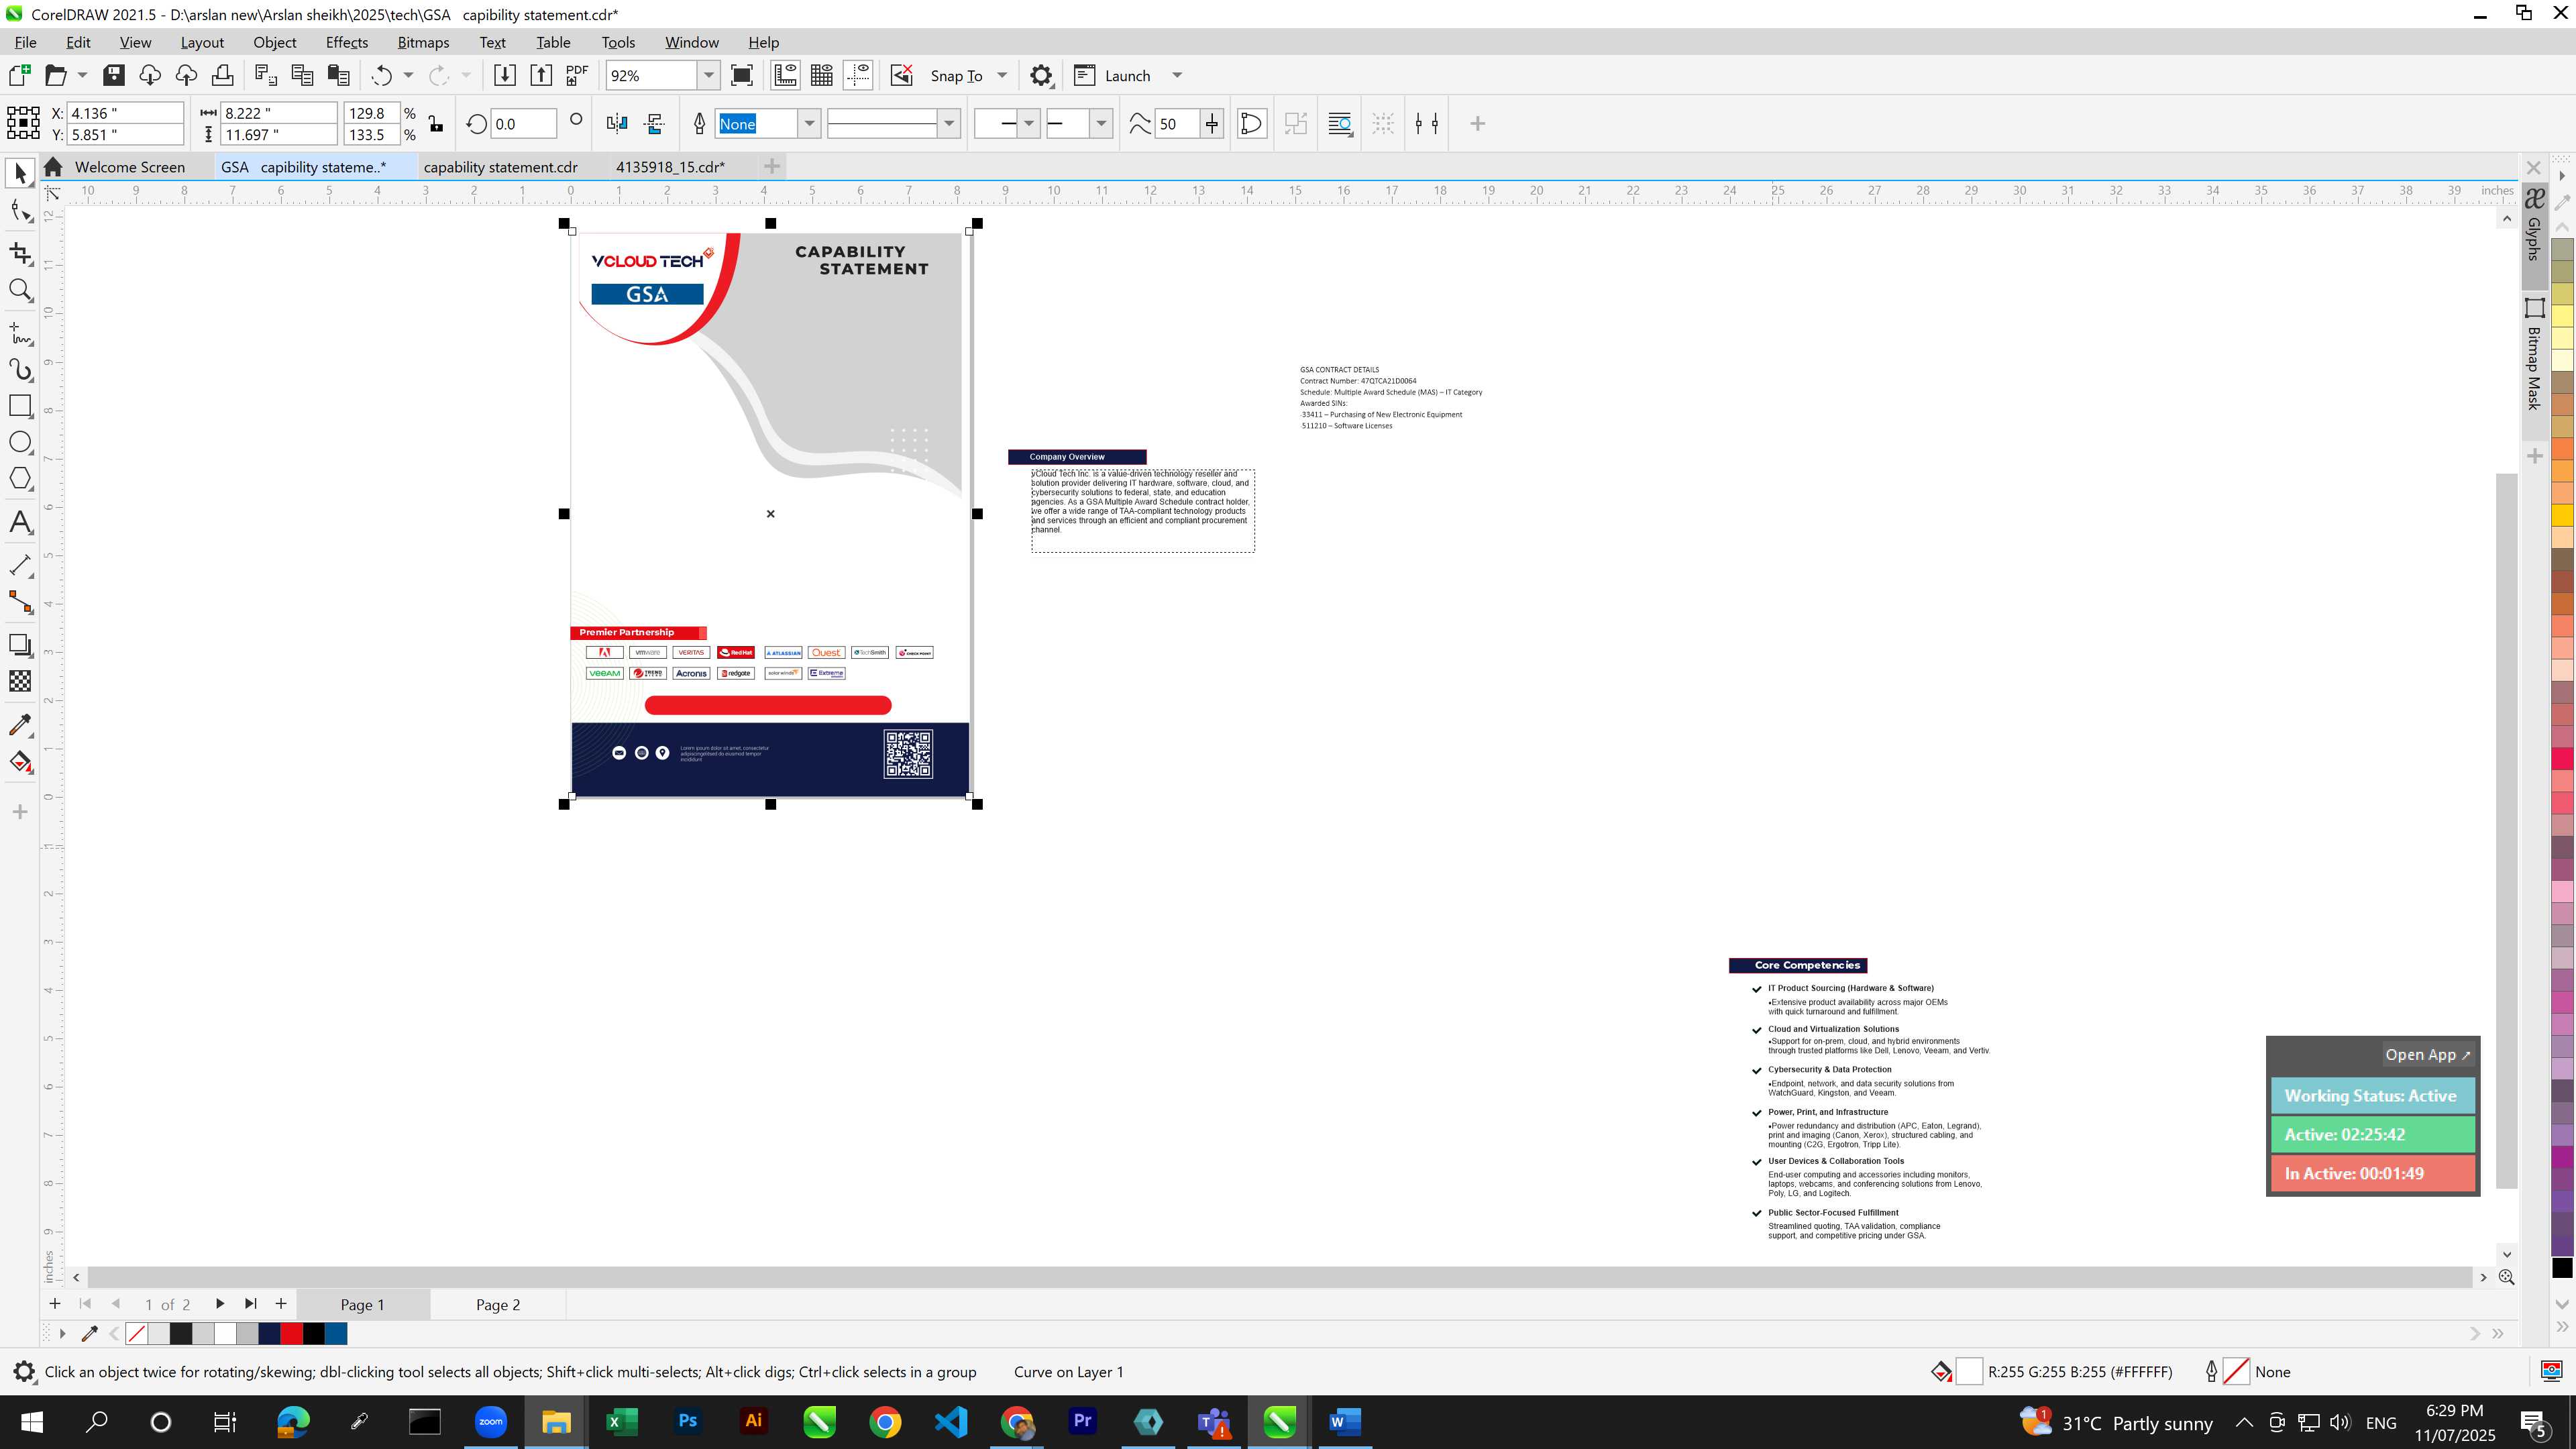Click the Export icon
Viewport: 2576px width, 1449px height.
click(x=541, y=75)
